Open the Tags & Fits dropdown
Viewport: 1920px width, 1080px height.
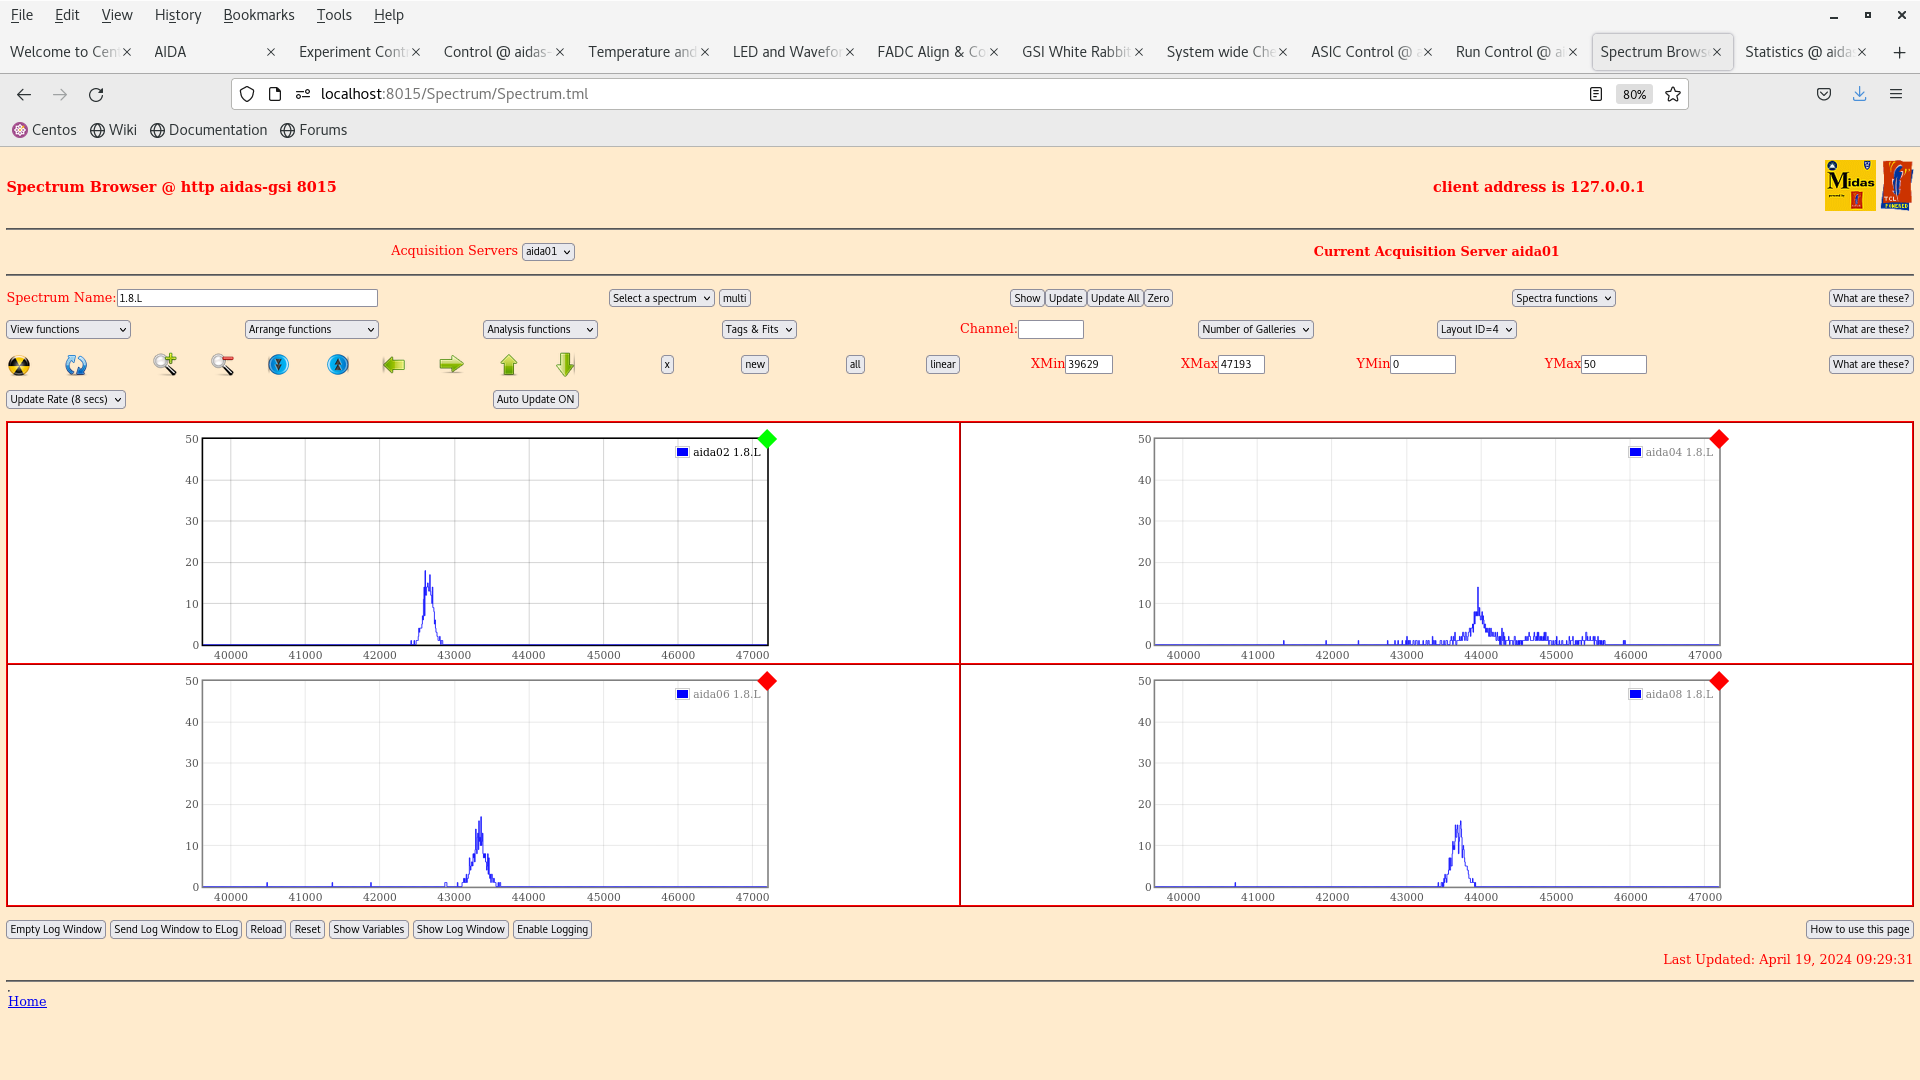(759, 329)
